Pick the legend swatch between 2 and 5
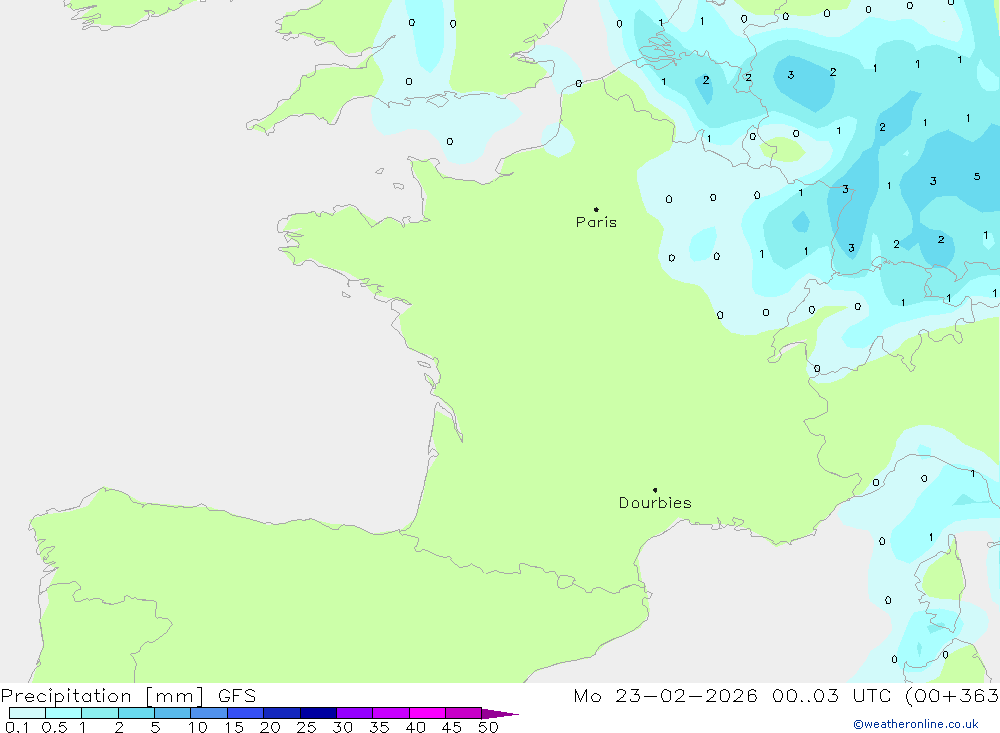The width and height of the screenshot is (1000, 733). click(x=136, y=713)
